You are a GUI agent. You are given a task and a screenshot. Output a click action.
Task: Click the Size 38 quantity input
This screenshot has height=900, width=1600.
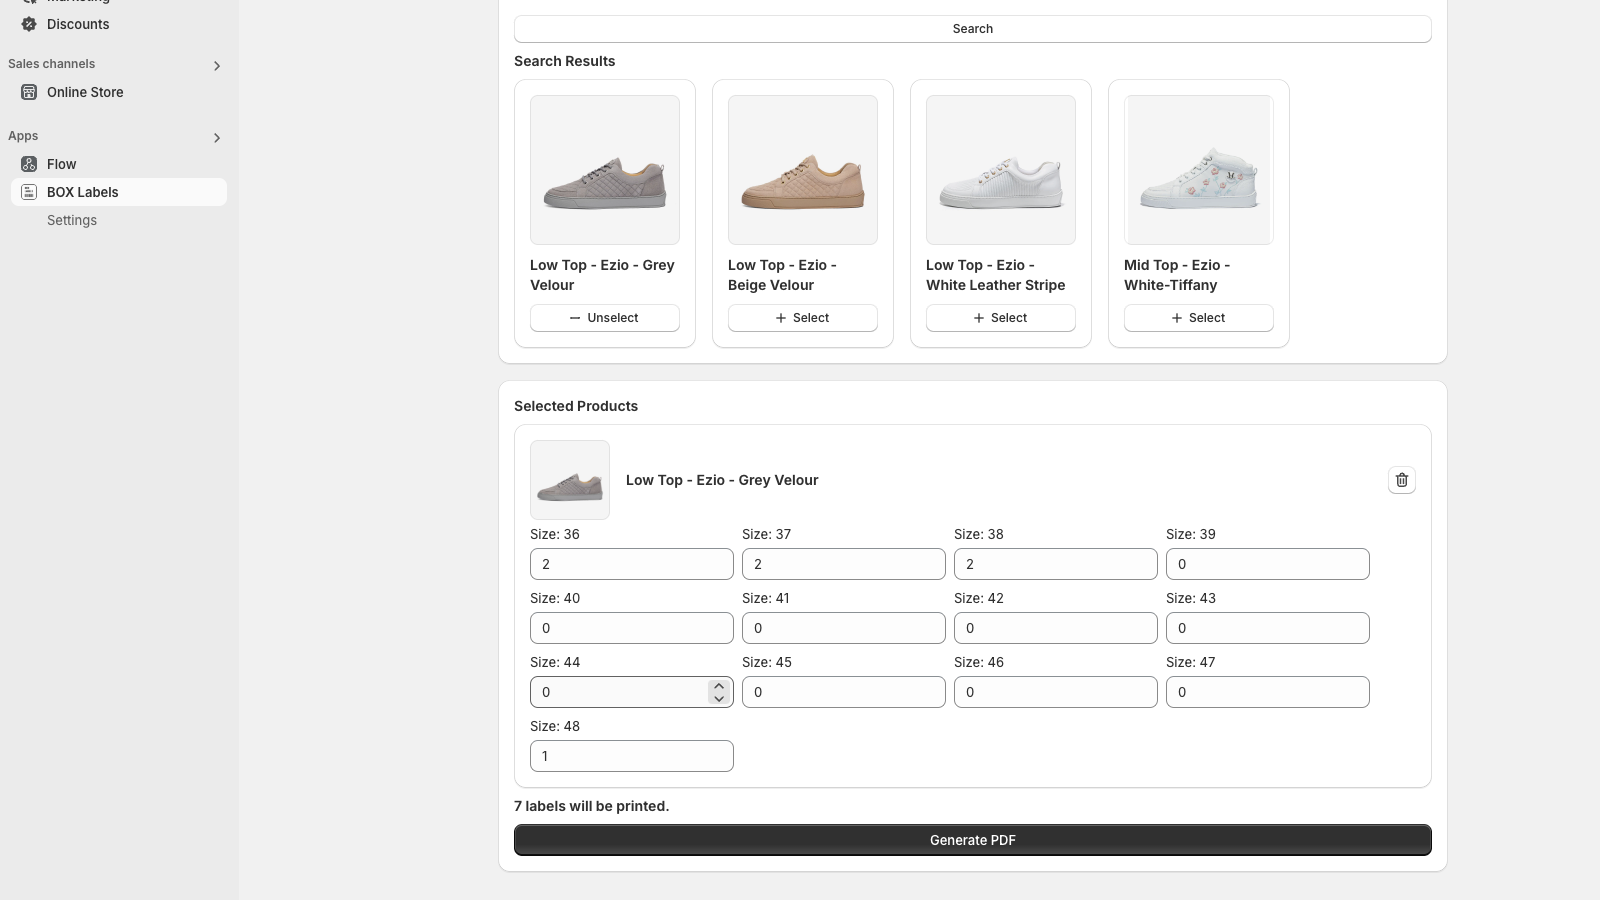pos(1055,564)
